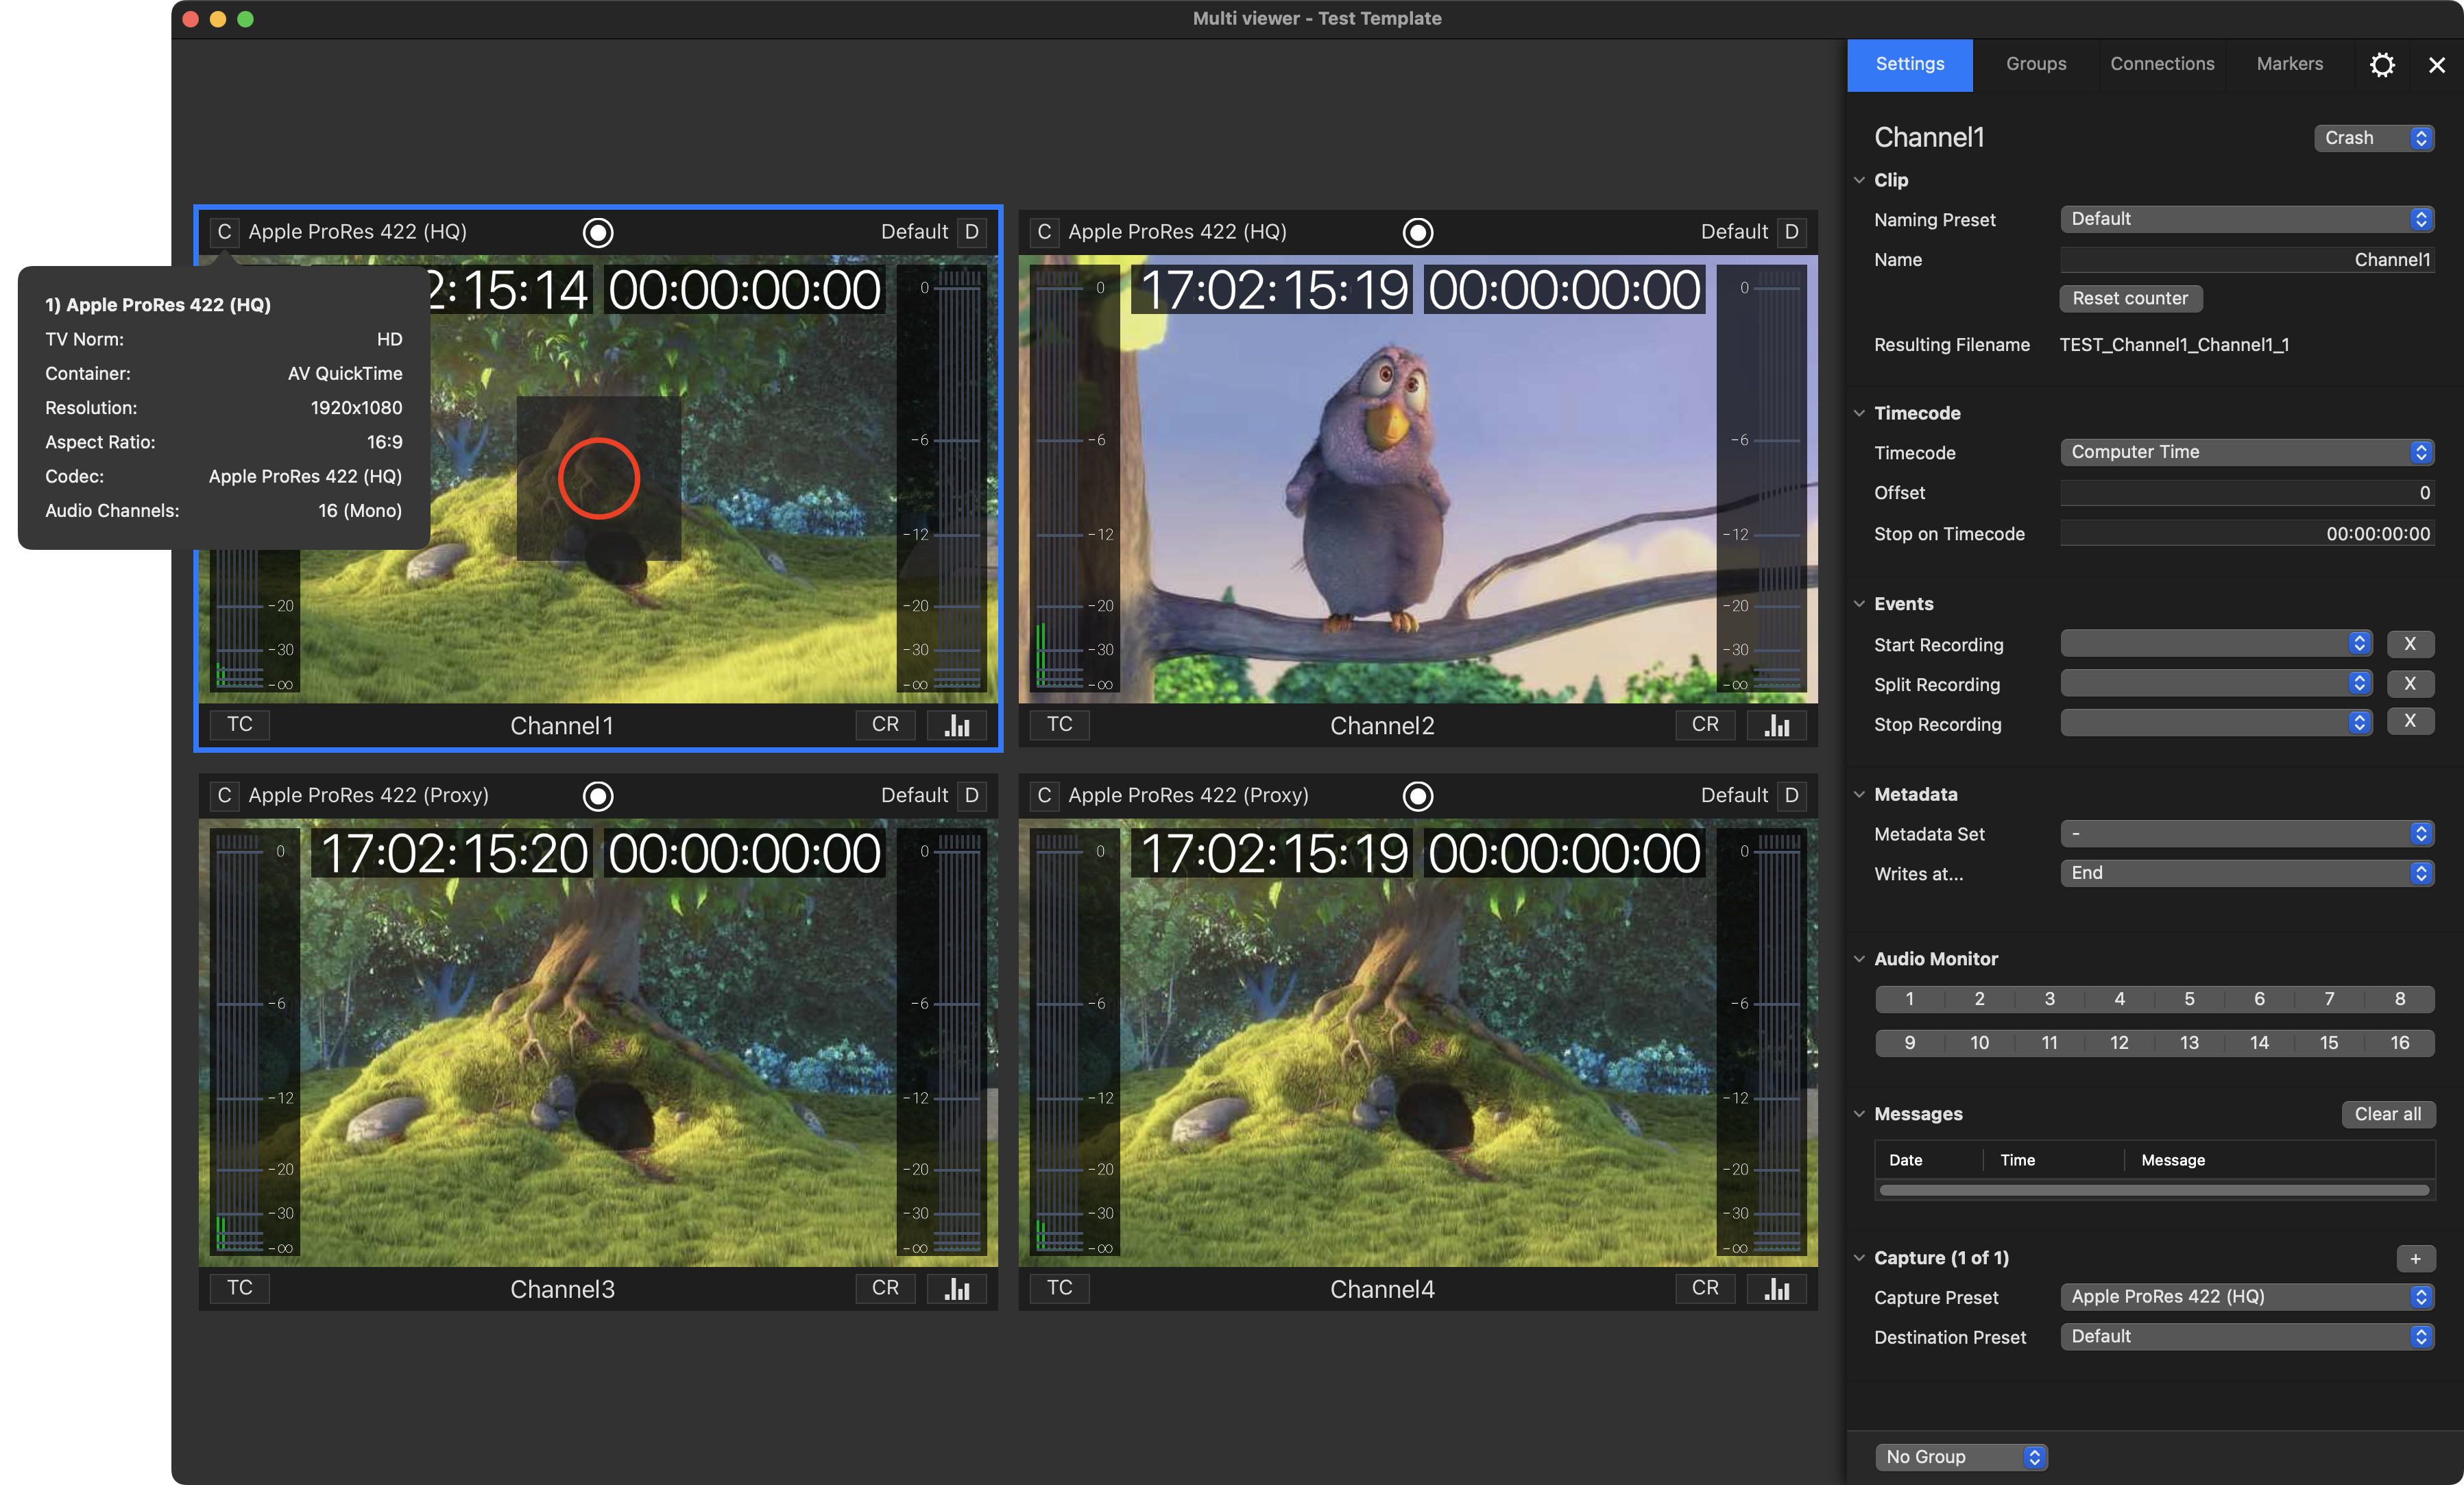The image size is (2464, 1485).
Task: Click the record button on Channel1
Action: 598,232
